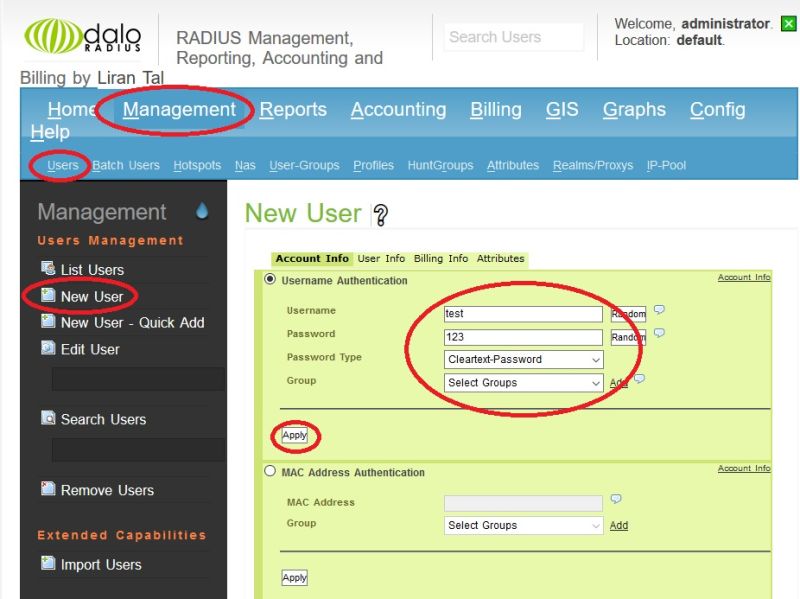The width and height of the screenshot is (800, 599).
Task: Click the List Users icon
Action: pyautogui.click(x=48, y=268)
